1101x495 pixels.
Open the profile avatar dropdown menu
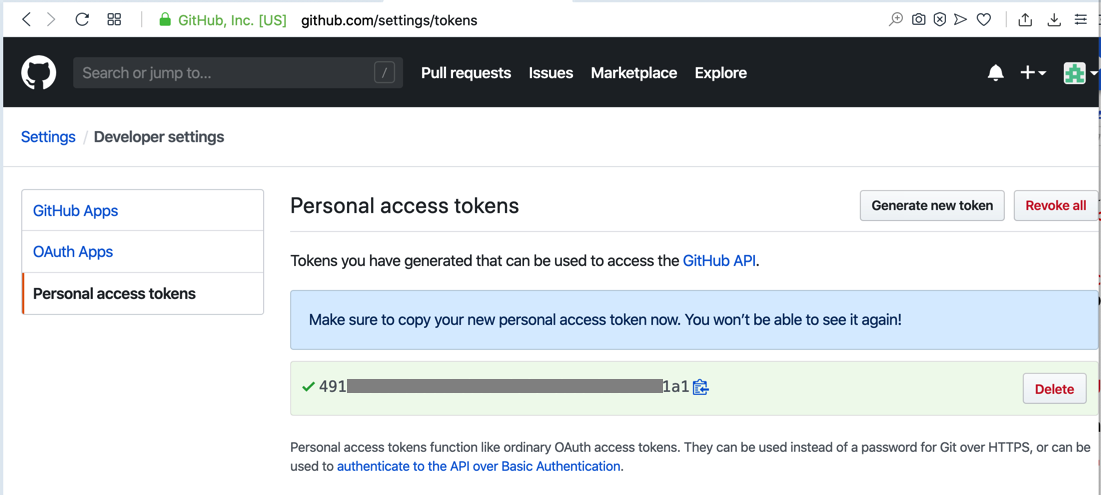[x=1078, y=73]
